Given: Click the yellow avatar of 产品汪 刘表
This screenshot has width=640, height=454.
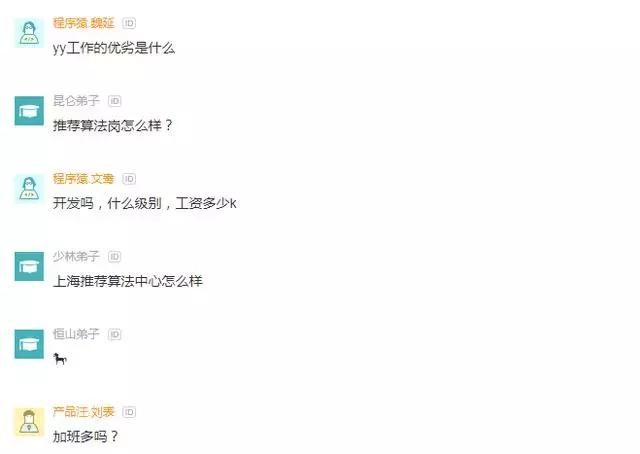Looking at the screenshot, I should (29, 422).
